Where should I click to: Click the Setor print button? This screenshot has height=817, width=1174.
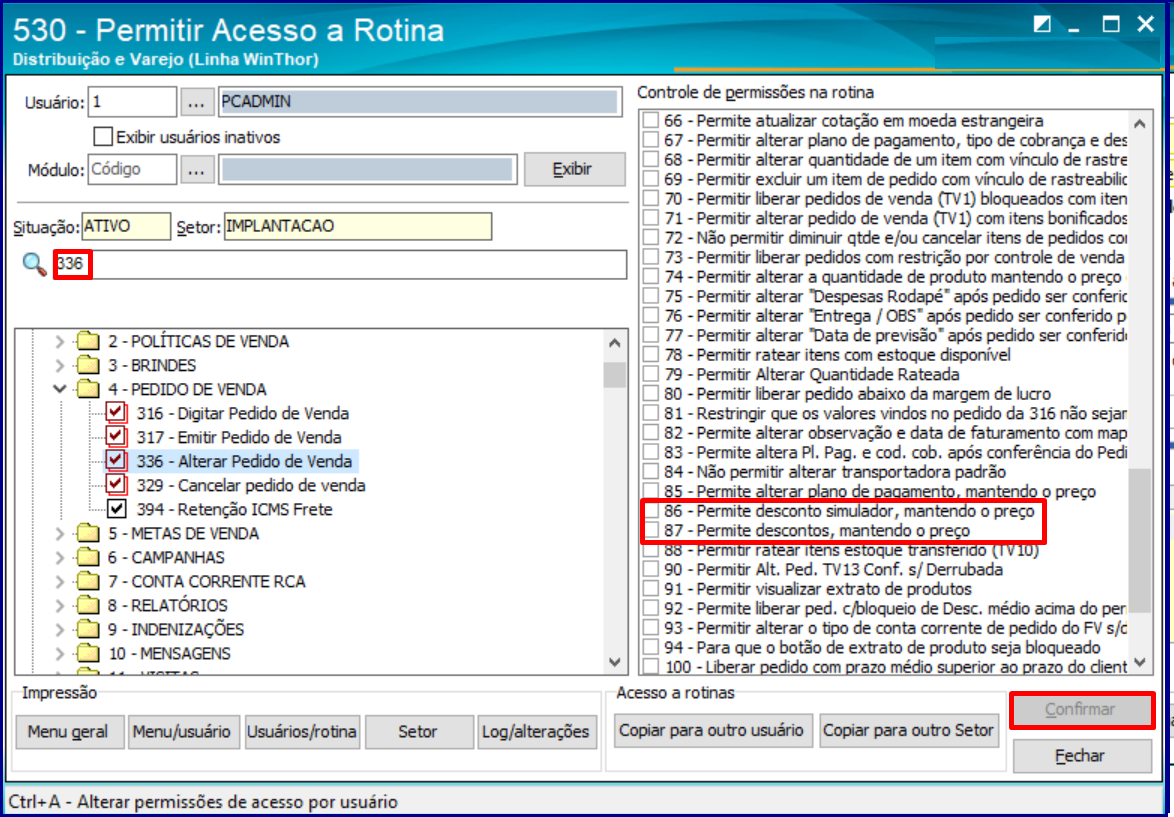419,732
